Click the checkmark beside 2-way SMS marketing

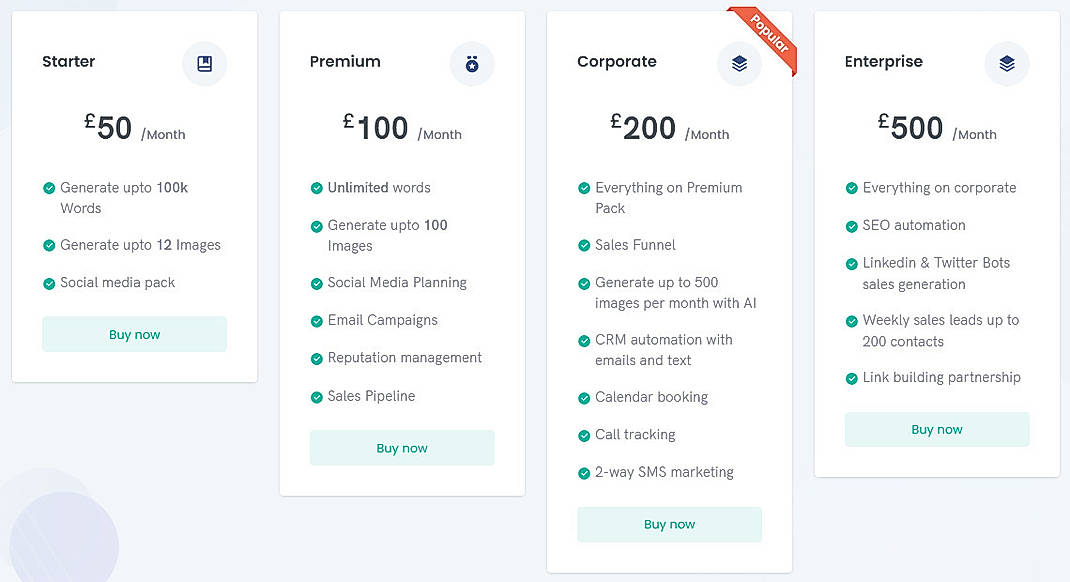[584, 472]
